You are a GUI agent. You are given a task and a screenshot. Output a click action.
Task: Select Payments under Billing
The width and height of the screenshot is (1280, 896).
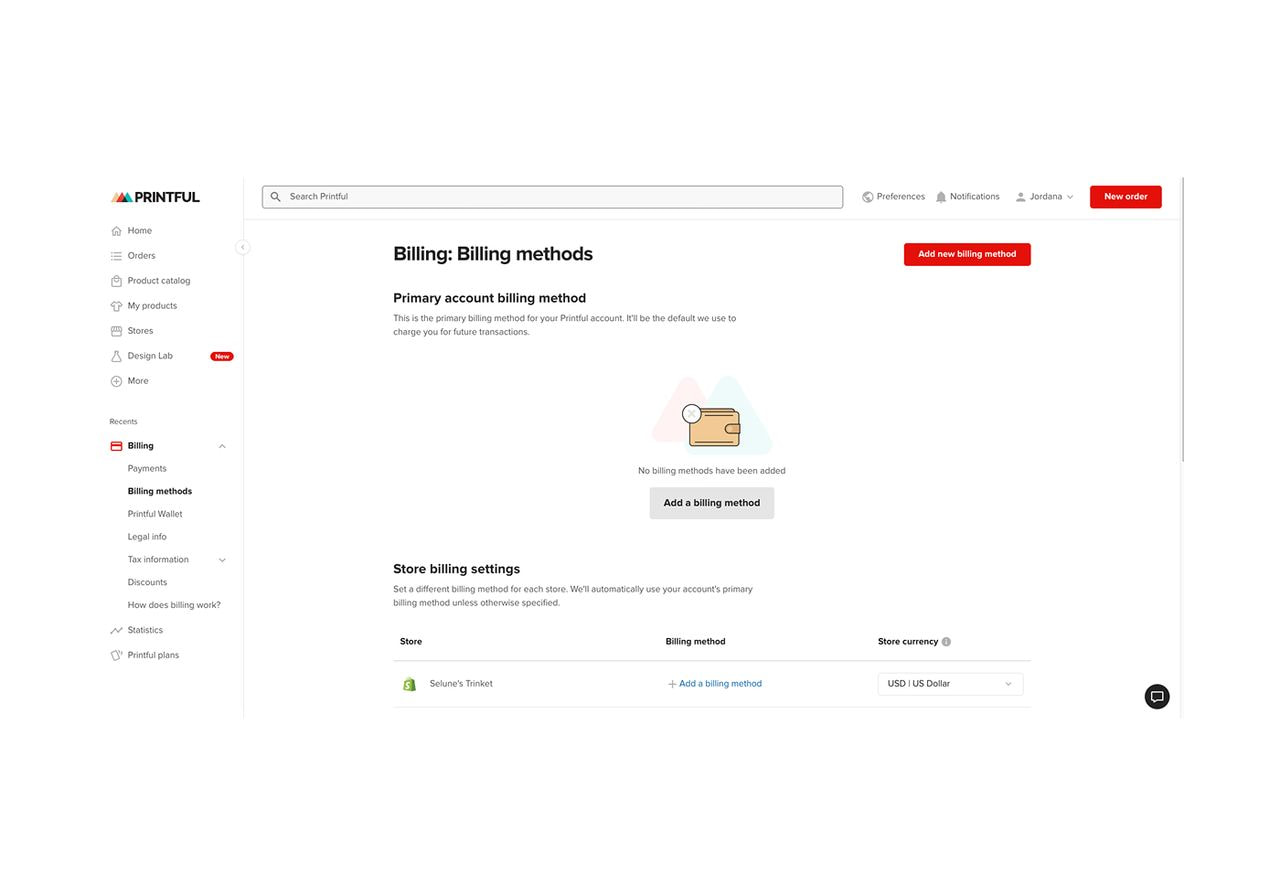[147, 469]
